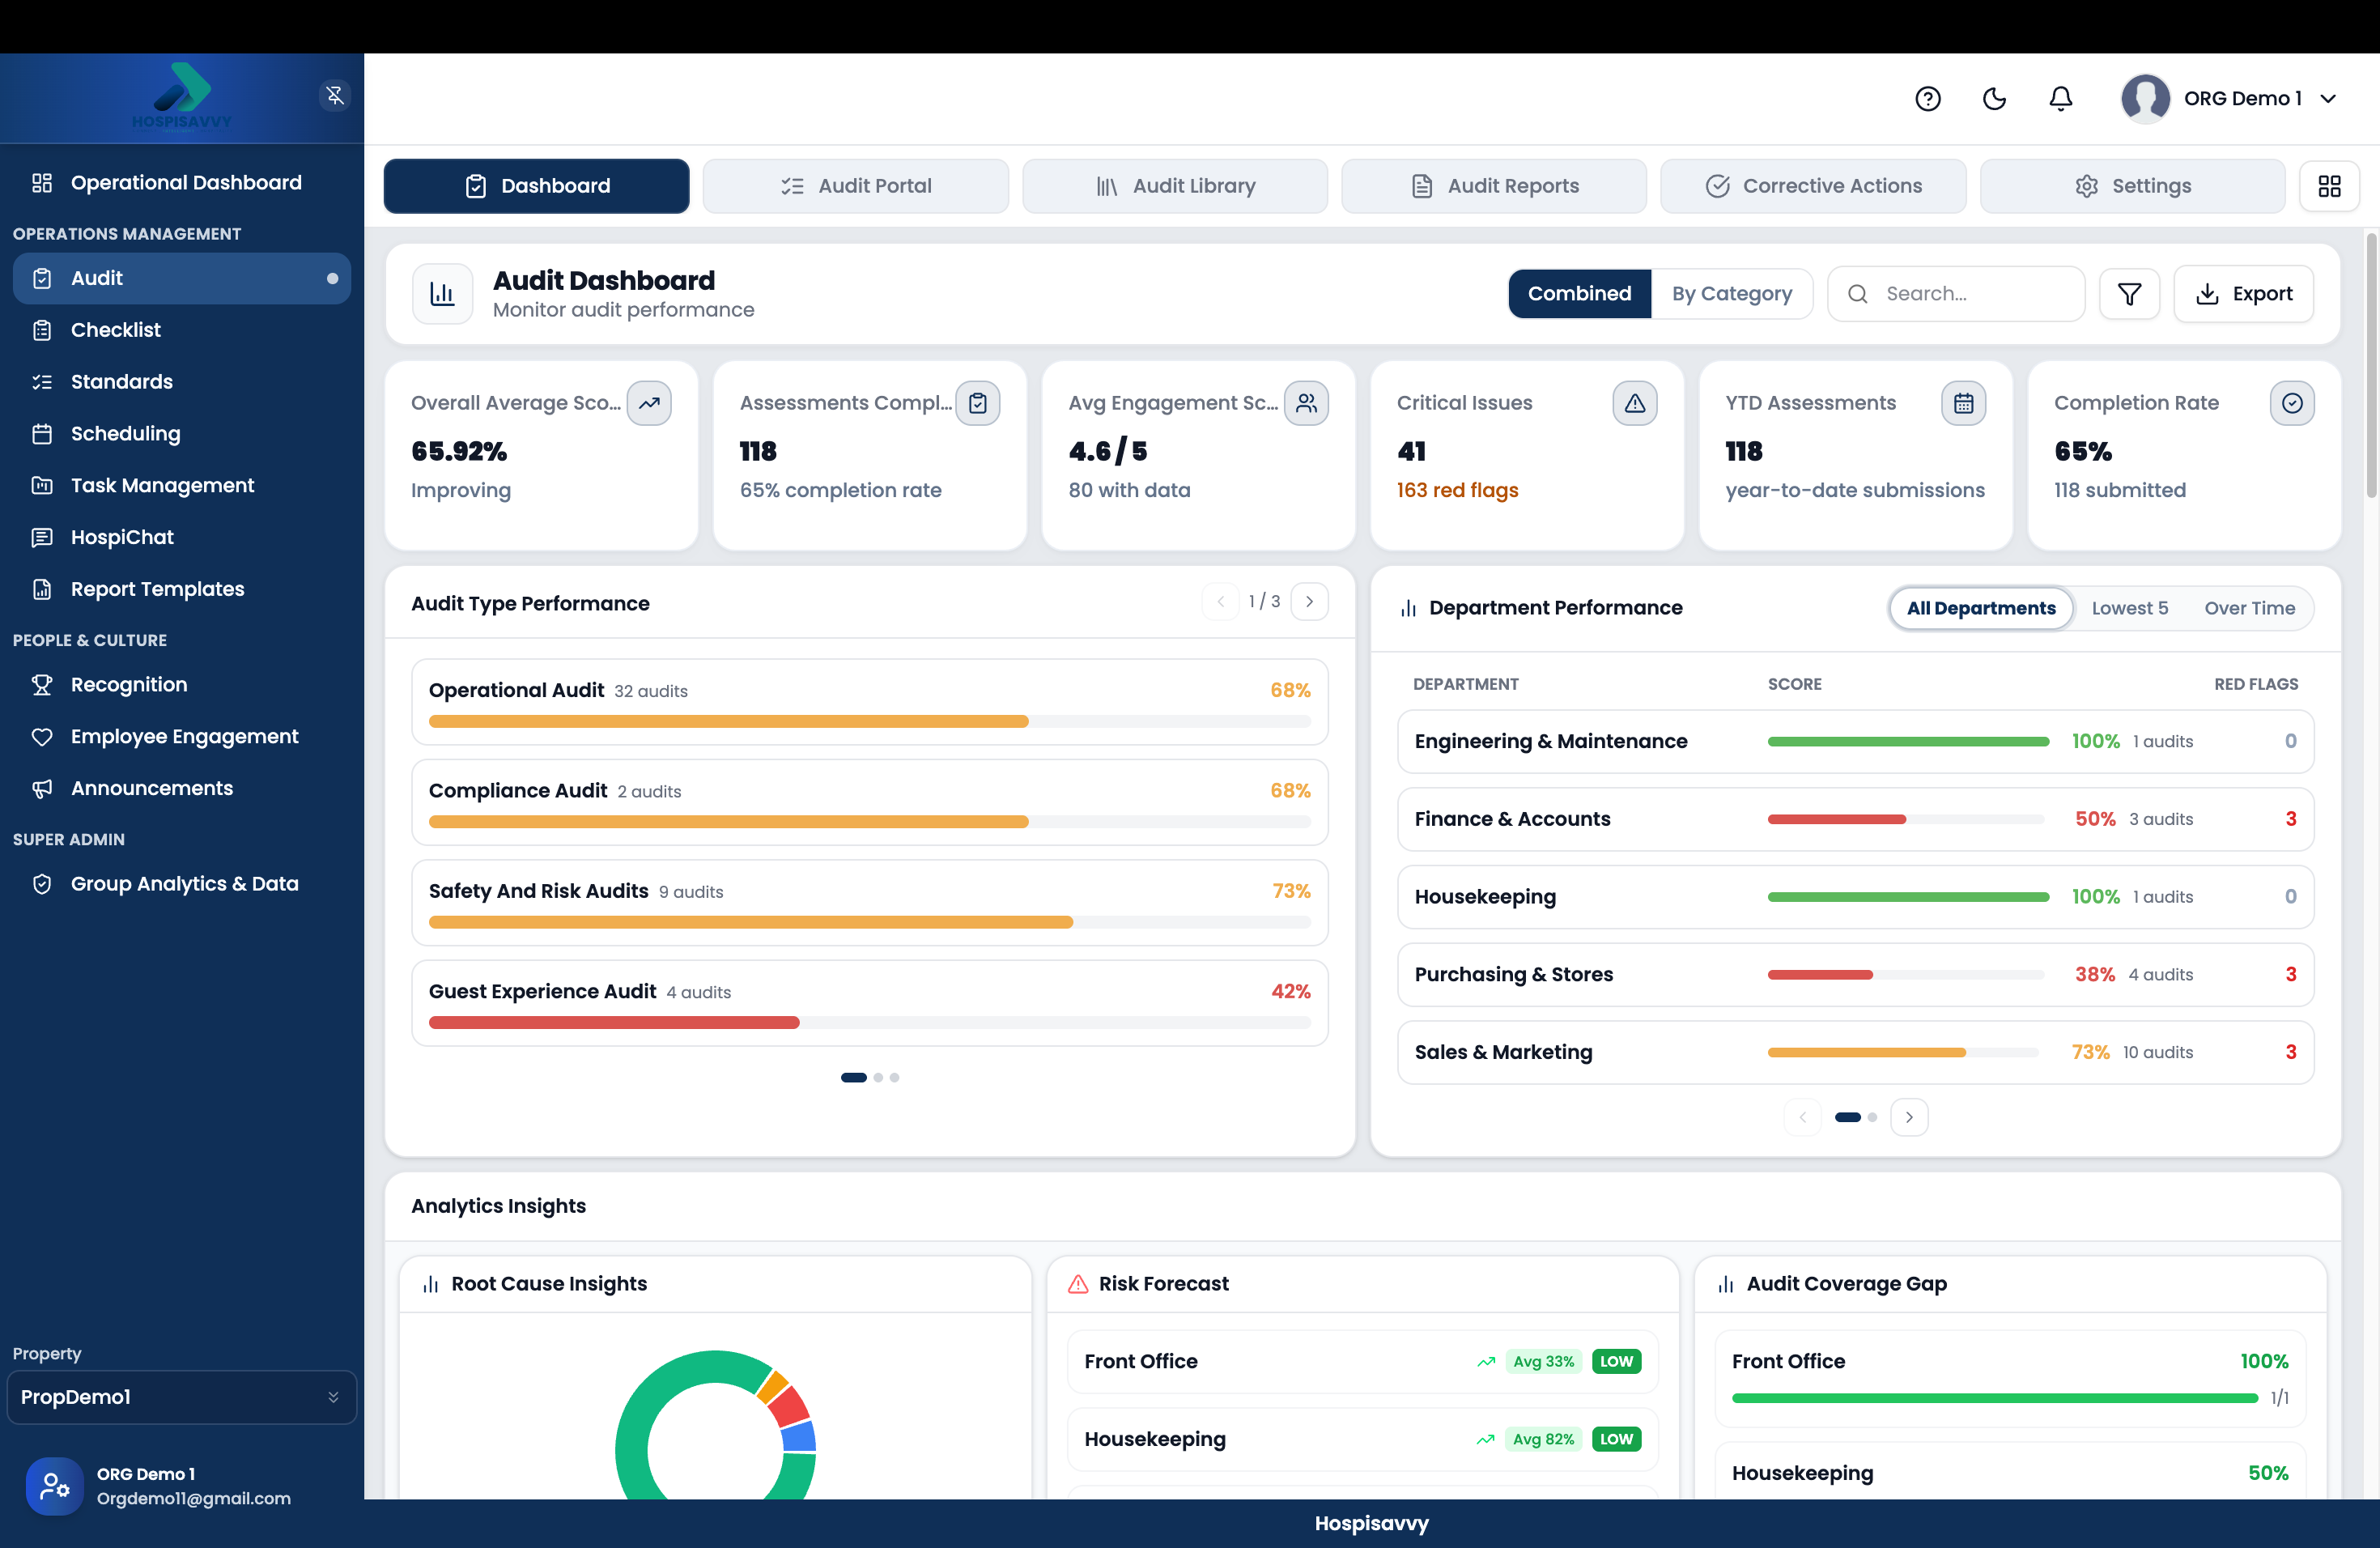Click the Export button
2380x1548 pixels.
[2244, 294]
